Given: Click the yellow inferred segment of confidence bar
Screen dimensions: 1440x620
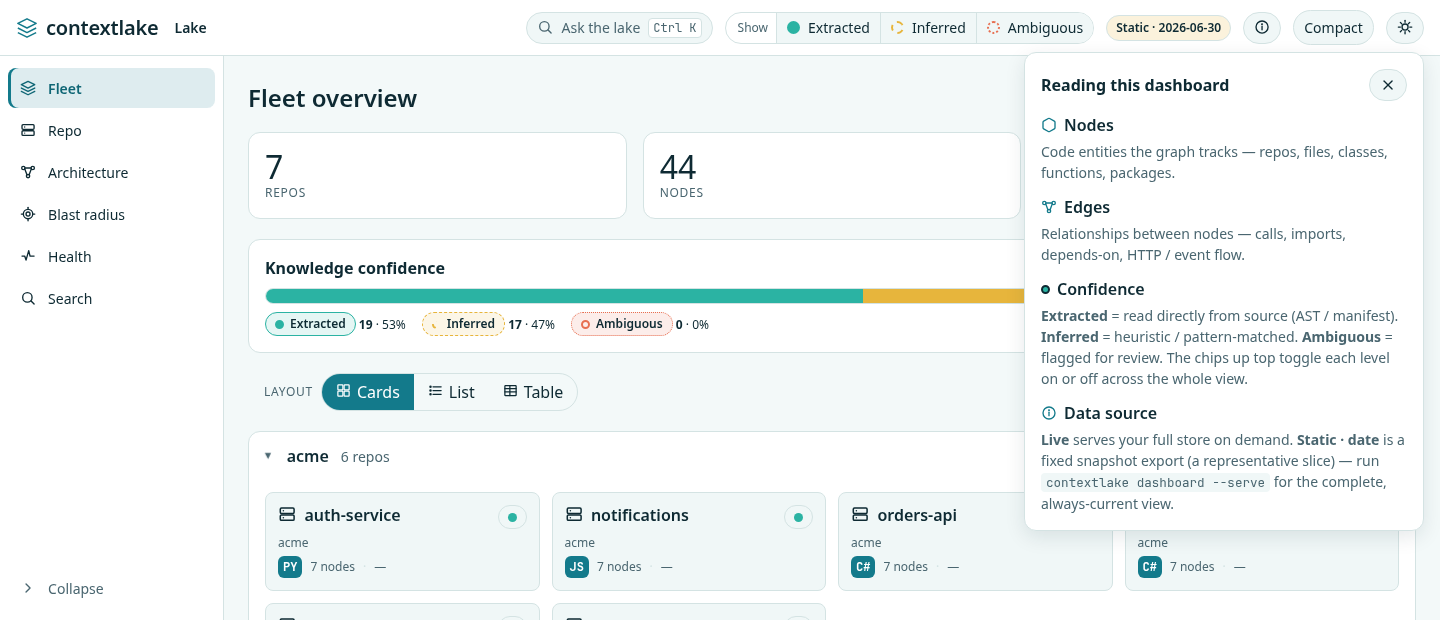Looking at the screenshot, I should tap(943, 296).
